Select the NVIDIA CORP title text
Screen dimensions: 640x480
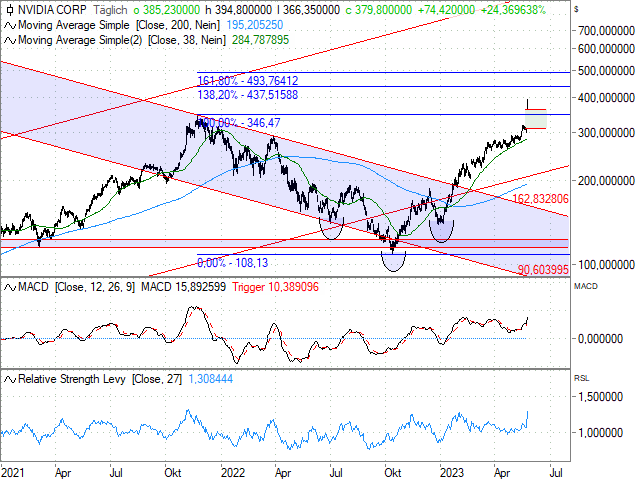52,10
